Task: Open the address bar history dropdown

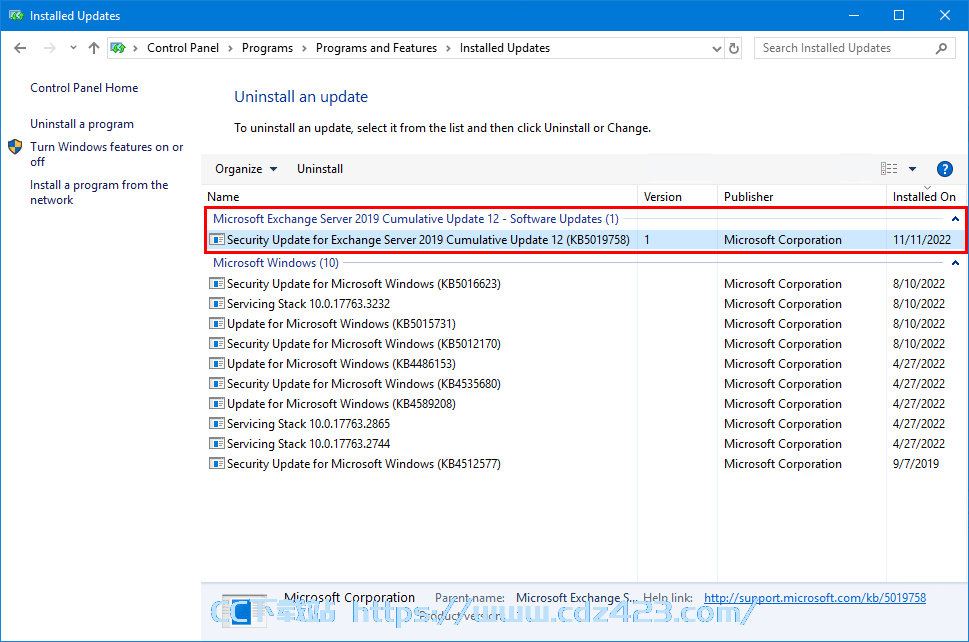Action: click(716, 48)
